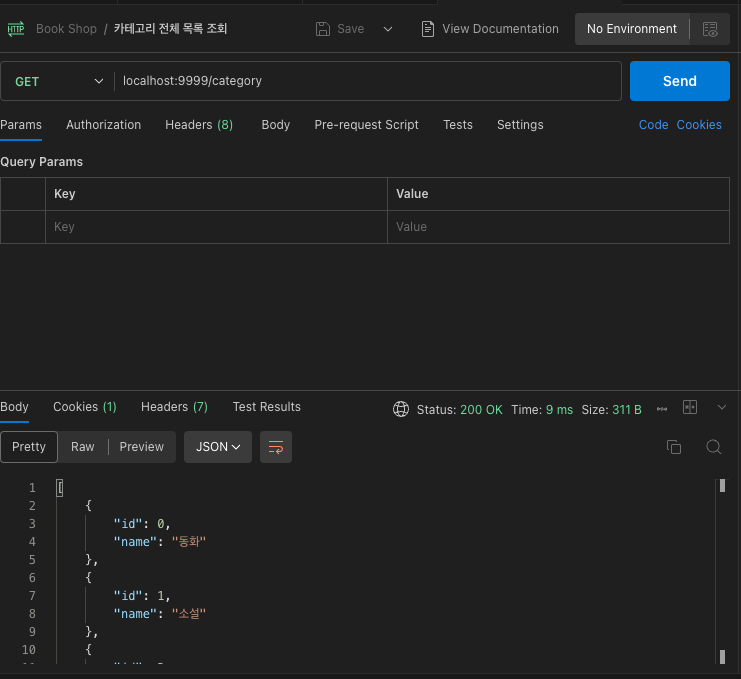The width and height of the screenshot is (741, 679).
Task: Open the Tests tab
Action: 457,125
